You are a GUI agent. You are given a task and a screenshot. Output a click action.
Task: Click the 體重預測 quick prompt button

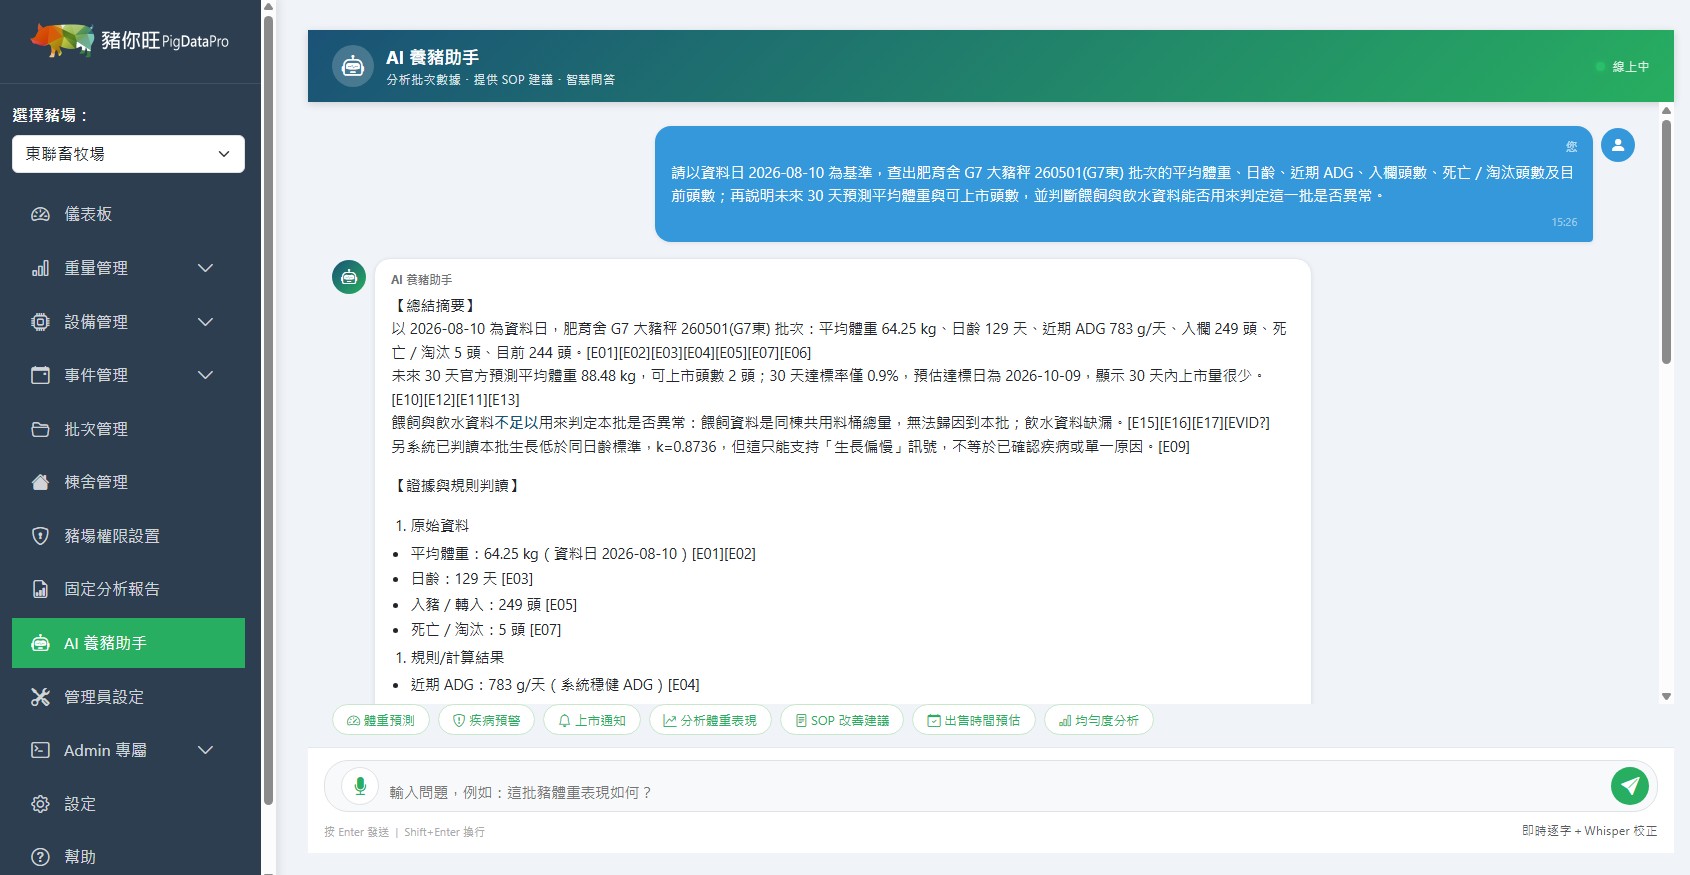coord(381,720)
